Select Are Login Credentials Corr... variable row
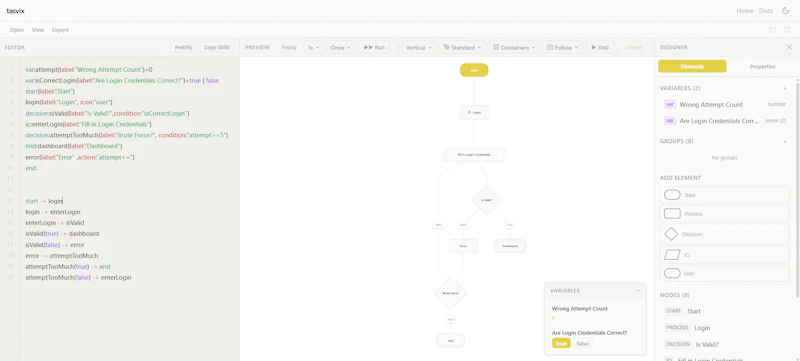 (x=724, y=121)
